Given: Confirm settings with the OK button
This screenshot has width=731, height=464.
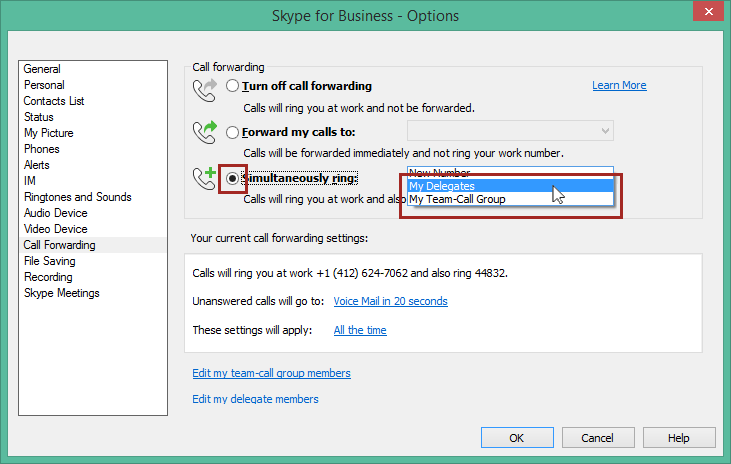Looking at the screenshot, I should [517, 438].
